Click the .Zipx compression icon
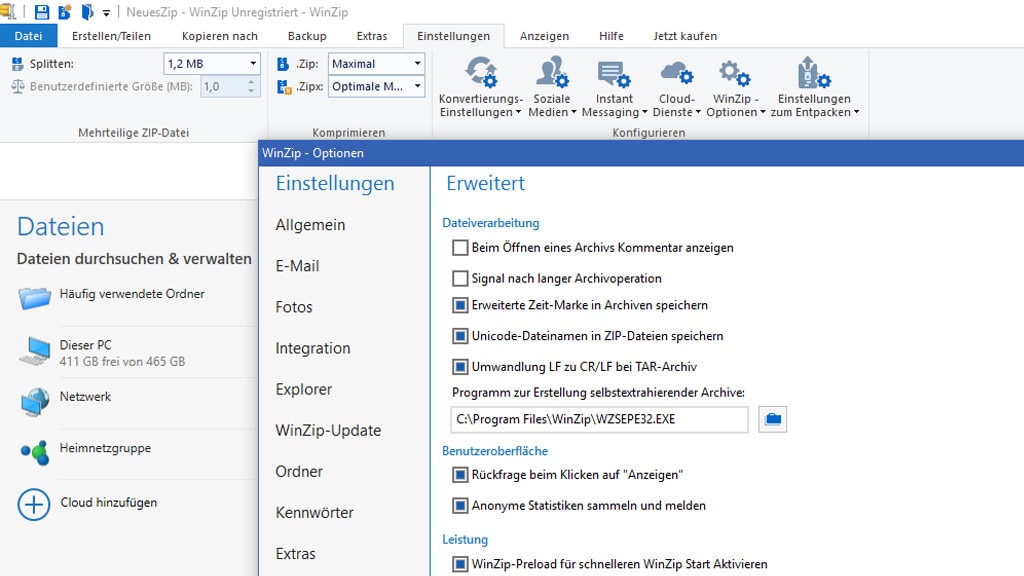 click(x=283, y=86)
